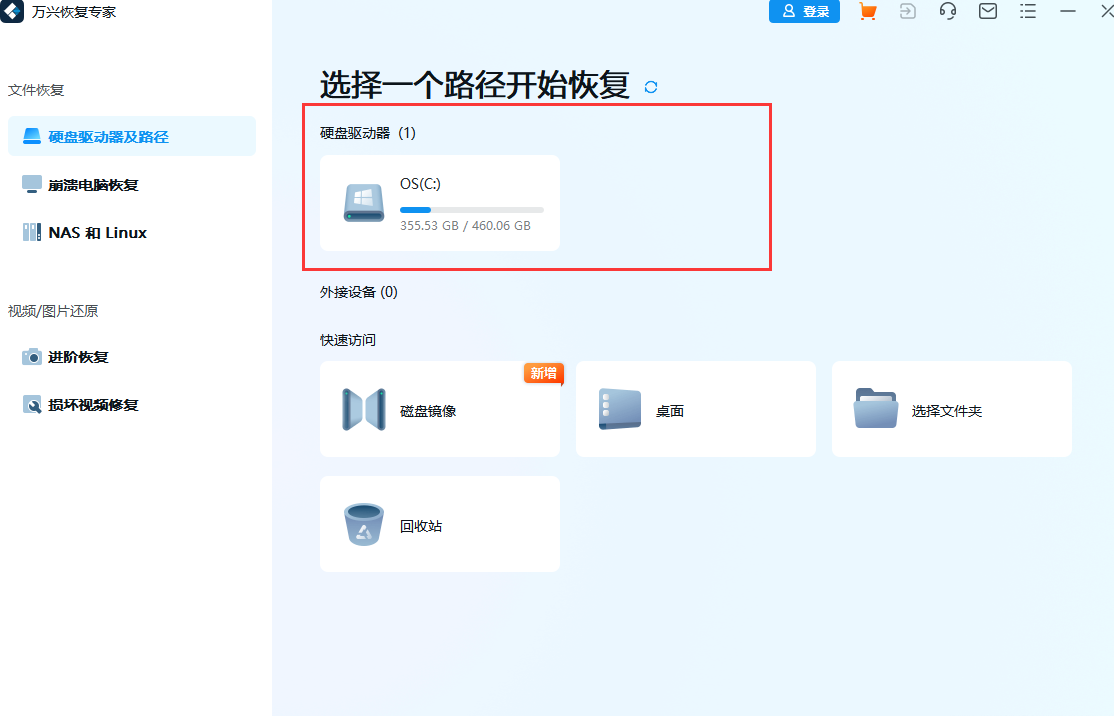Viewport: 1114px width, 716px height.
Task: Click the 磁盘镜像 quick access icon
Action: pos(363,408)
